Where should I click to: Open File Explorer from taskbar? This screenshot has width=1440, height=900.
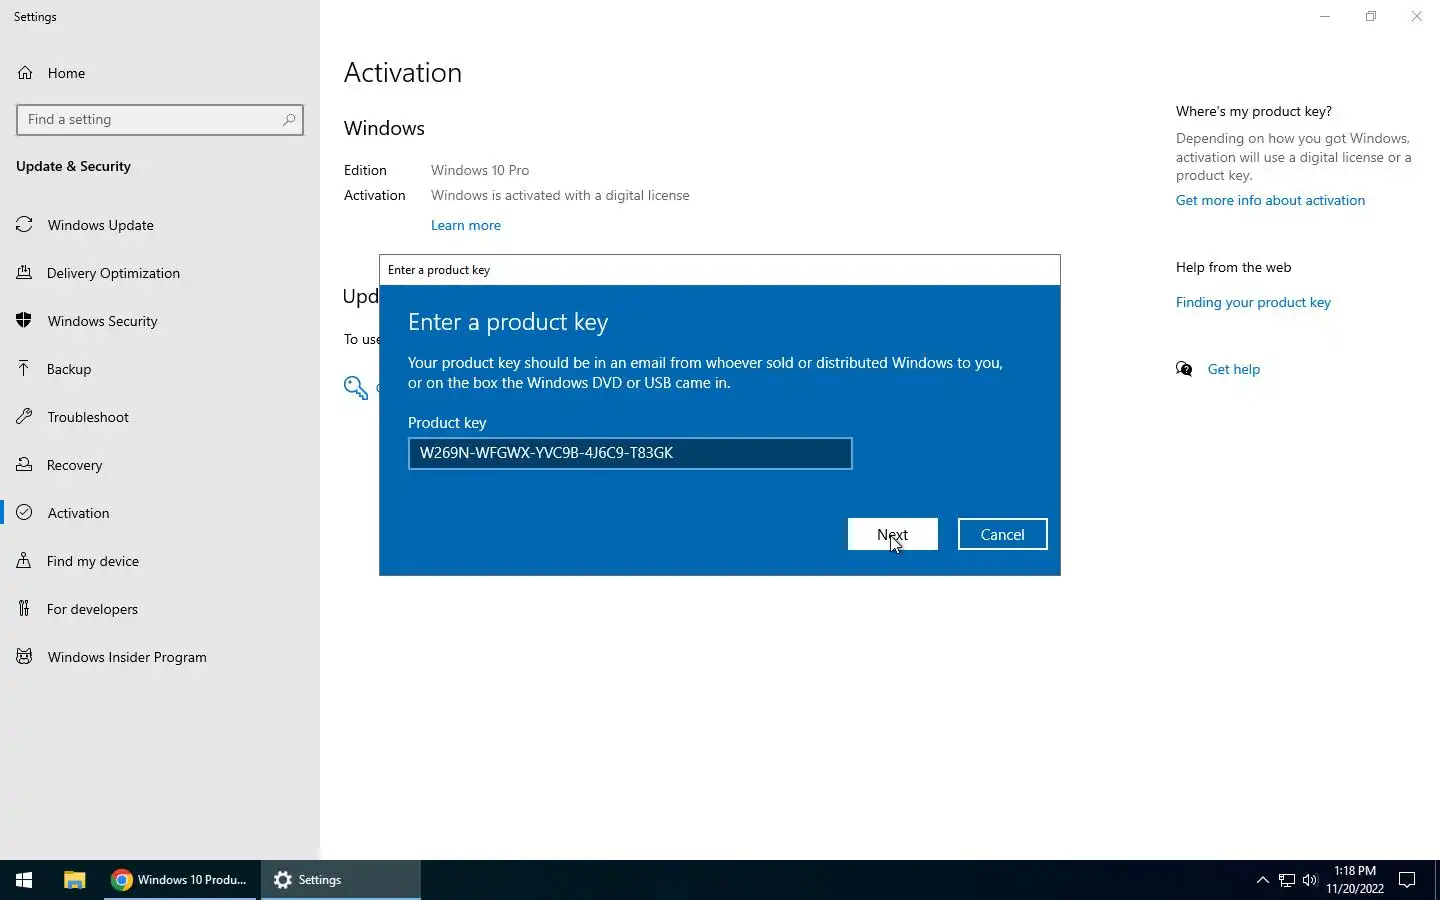point(75,880)
